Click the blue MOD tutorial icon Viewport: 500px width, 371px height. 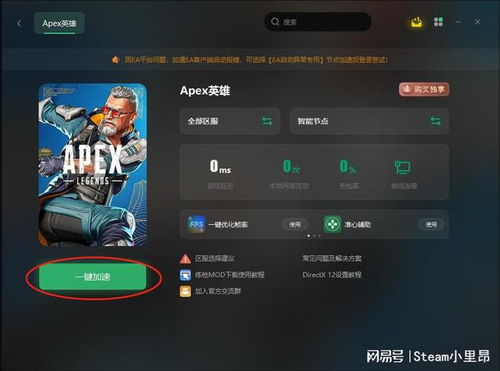point(185,275)
